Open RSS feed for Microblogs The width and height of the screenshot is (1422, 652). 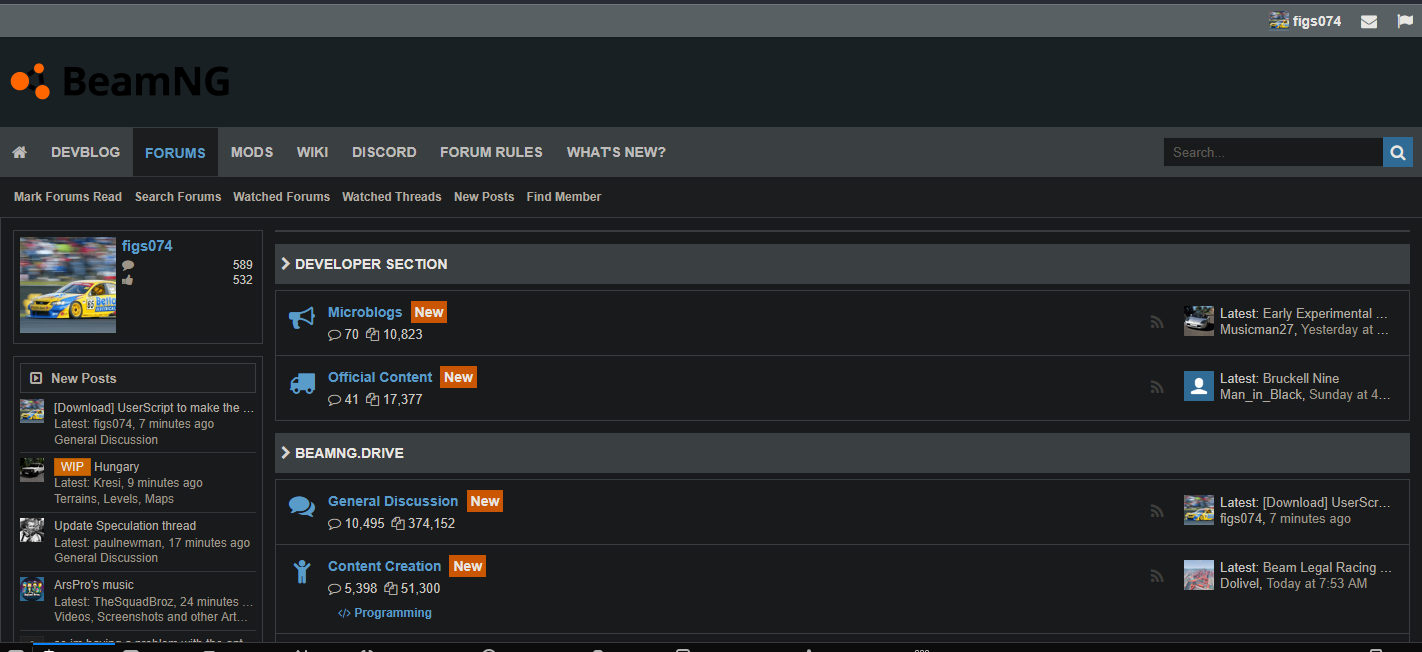tap(1157, 322)
